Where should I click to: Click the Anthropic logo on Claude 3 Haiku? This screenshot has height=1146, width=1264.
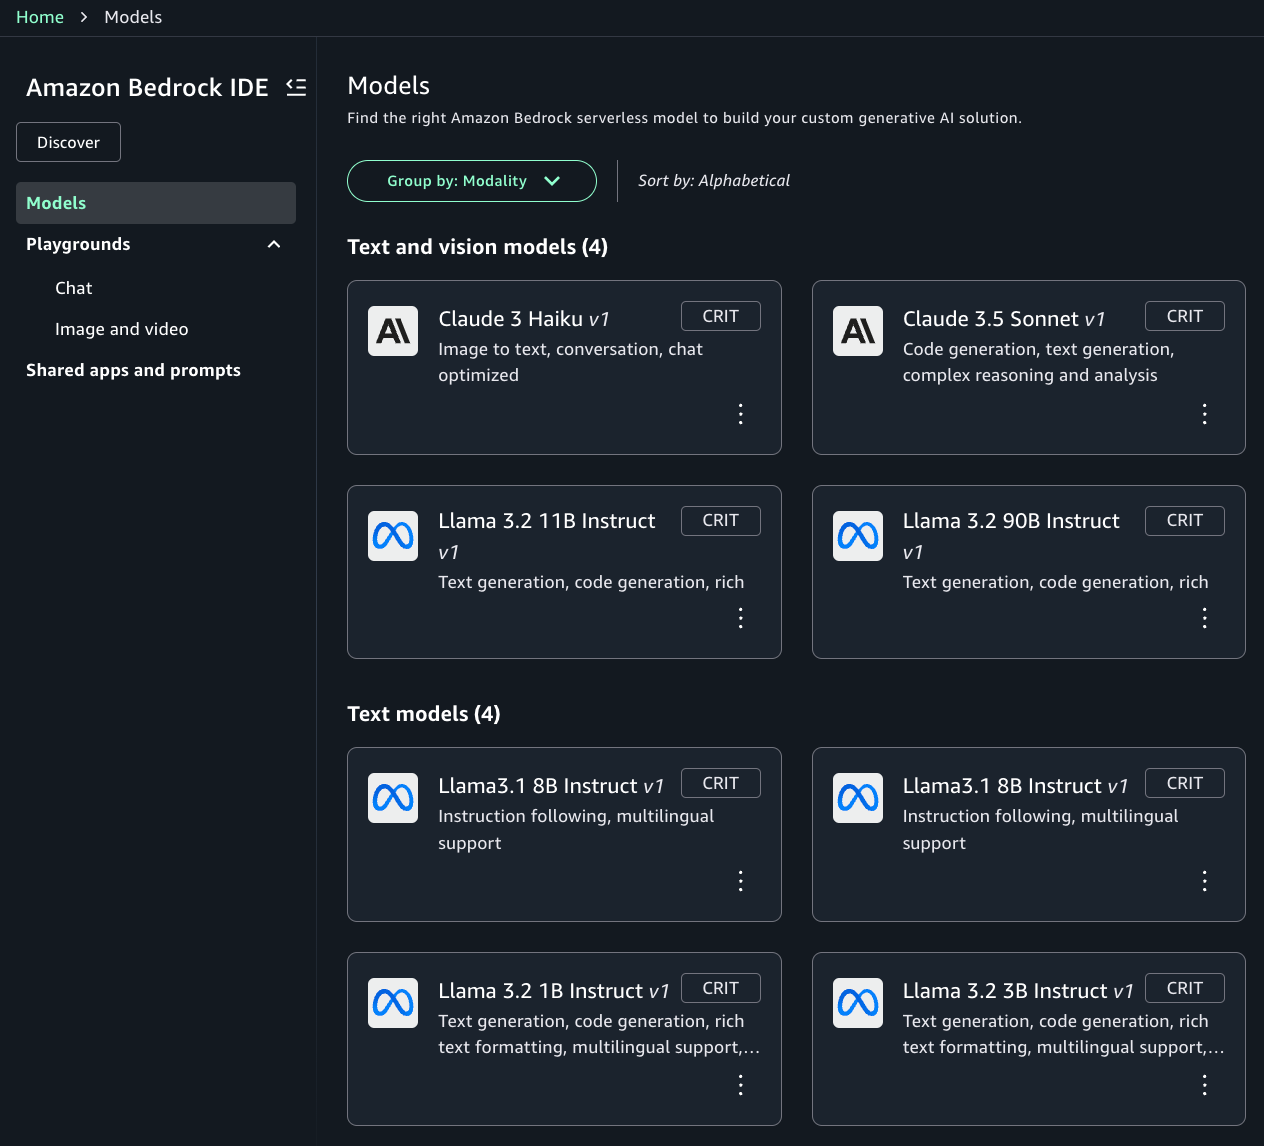coord(393,331)
